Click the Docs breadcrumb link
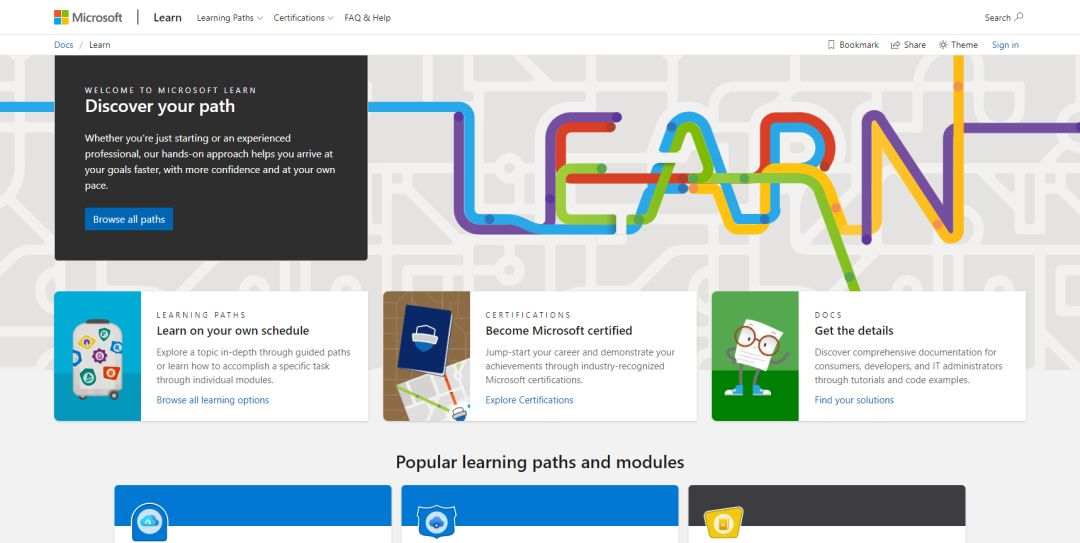1080x543 pixels. tap(64, 45)
